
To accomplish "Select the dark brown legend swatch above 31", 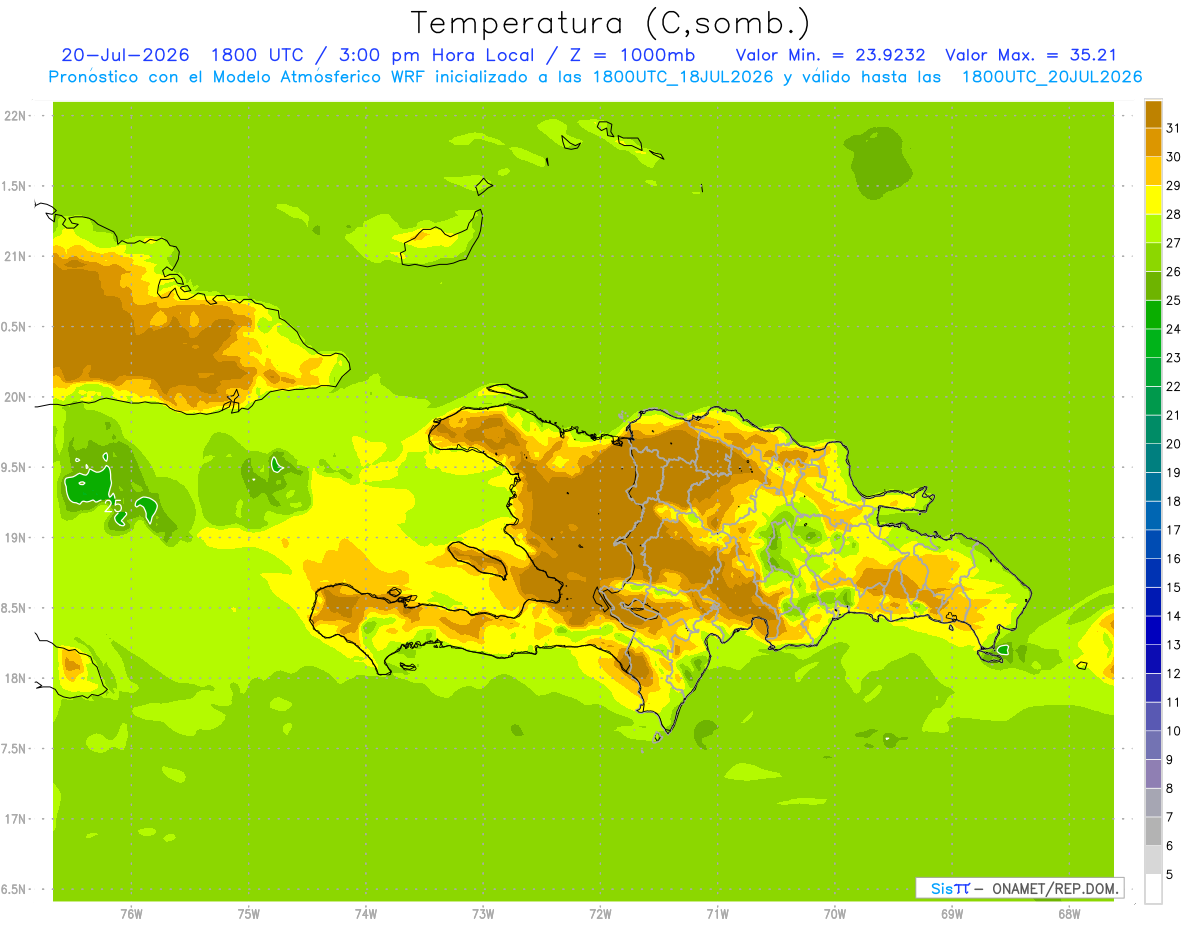I will tap(1153, 114).
